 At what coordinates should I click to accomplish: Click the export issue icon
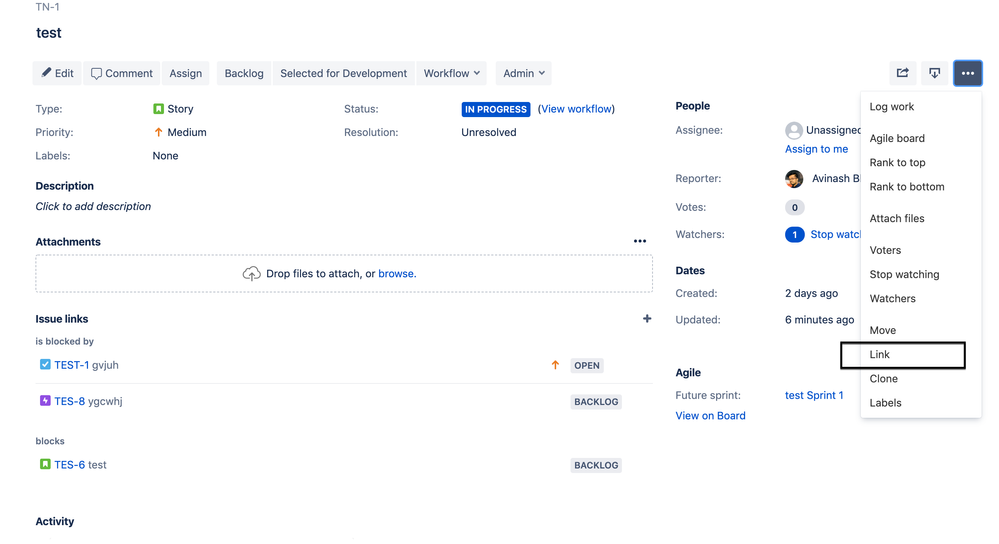pos(935,73)
